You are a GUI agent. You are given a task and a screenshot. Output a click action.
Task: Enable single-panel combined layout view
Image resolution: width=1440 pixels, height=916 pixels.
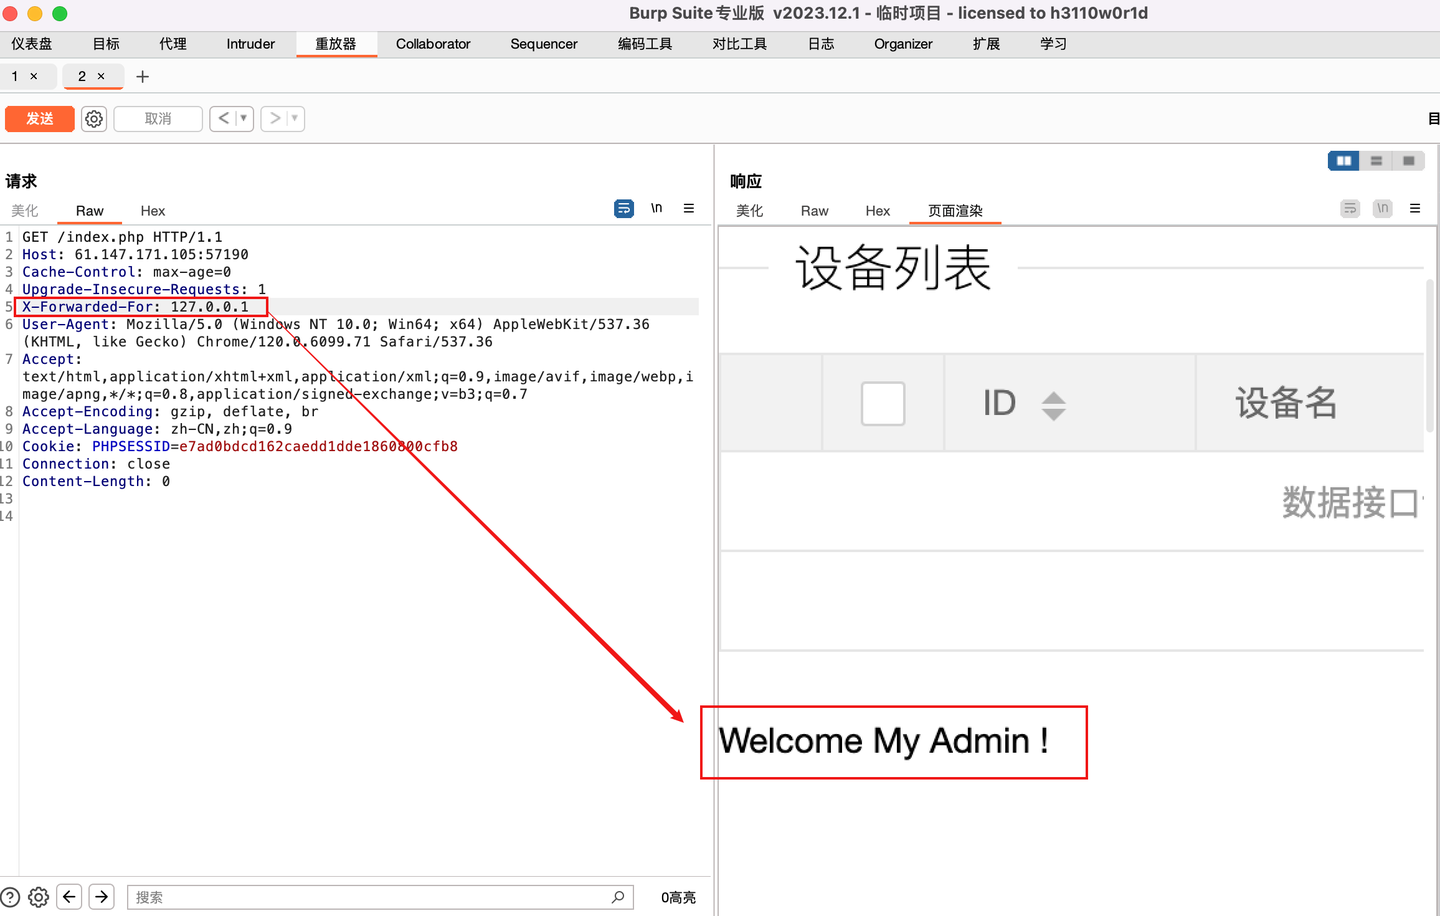[1409, 160]
